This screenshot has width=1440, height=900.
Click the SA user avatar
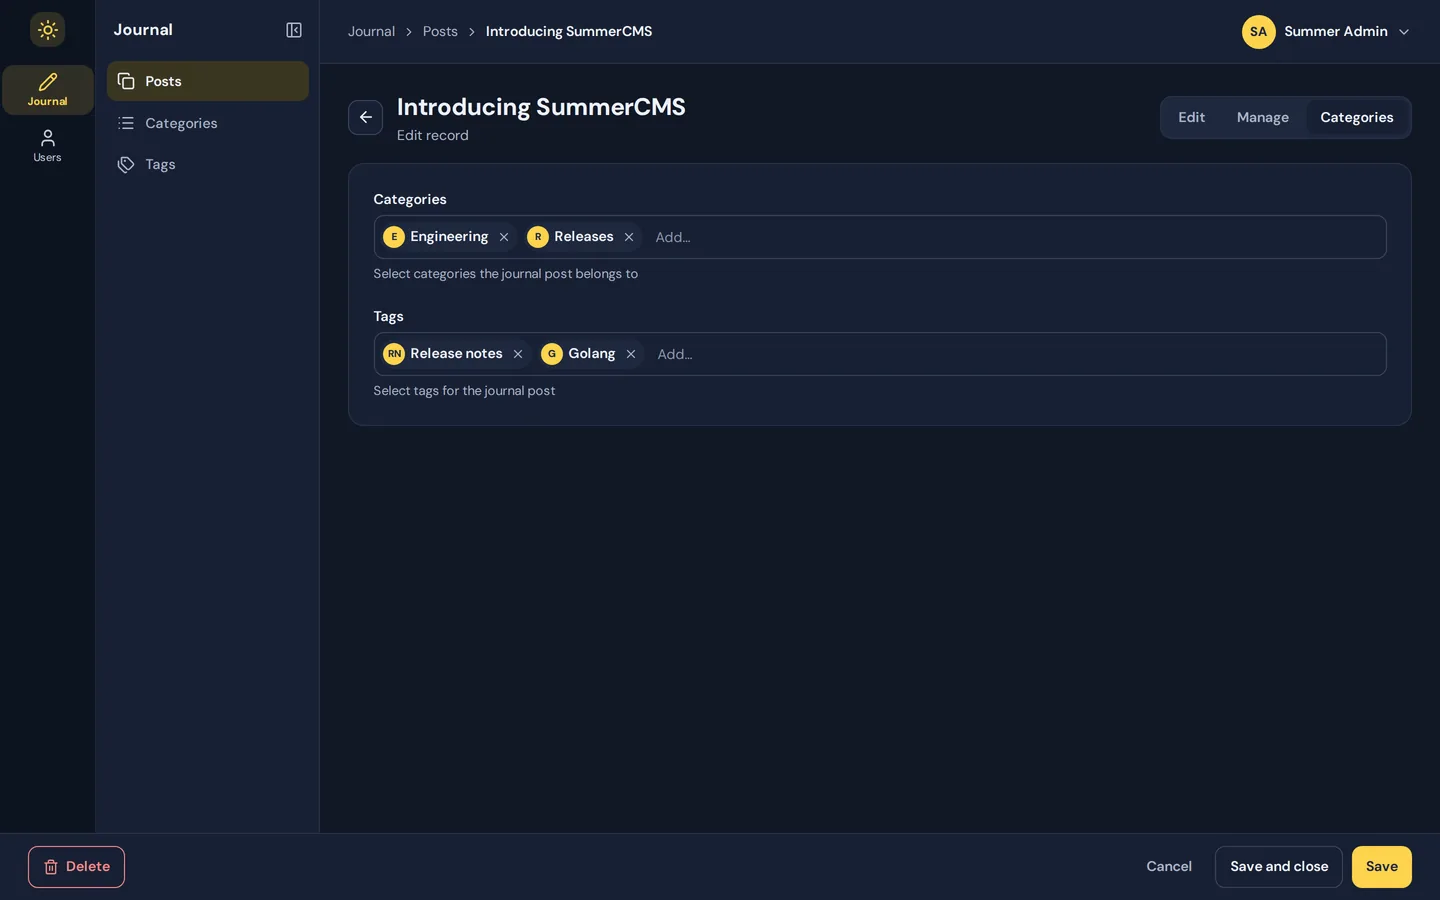pyautogui.click(x=1258, y=31)
